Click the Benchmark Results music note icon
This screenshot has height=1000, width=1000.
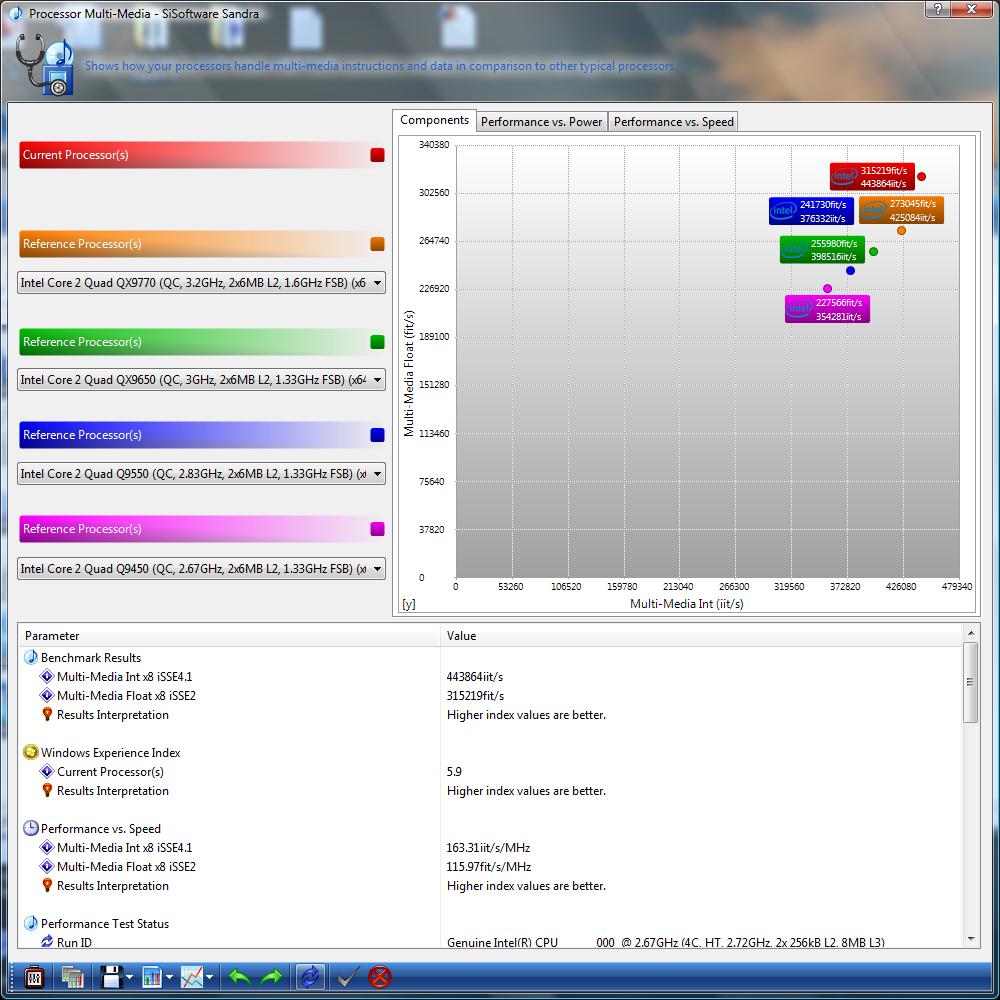[x=31, y=658]
